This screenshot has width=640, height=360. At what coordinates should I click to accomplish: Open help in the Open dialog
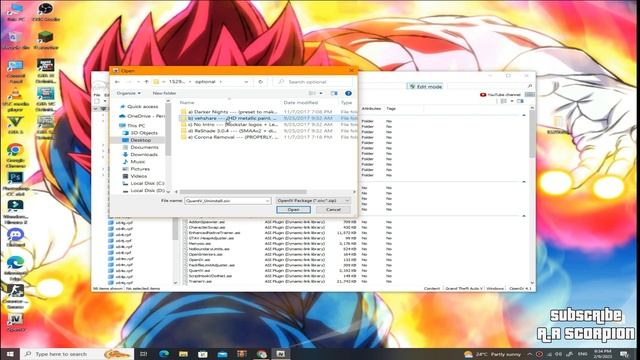point(348,93)
